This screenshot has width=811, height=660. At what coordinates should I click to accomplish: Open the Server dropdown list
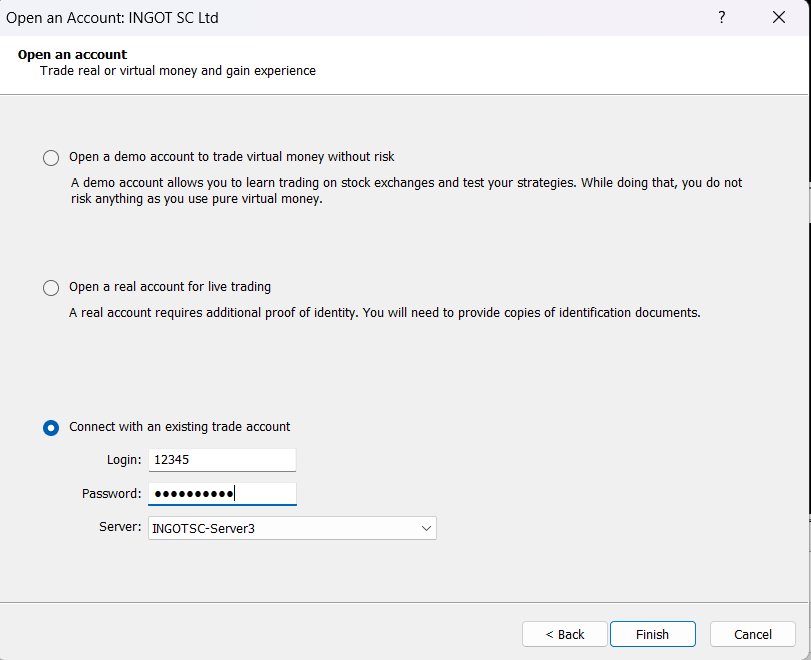[292, 528]
